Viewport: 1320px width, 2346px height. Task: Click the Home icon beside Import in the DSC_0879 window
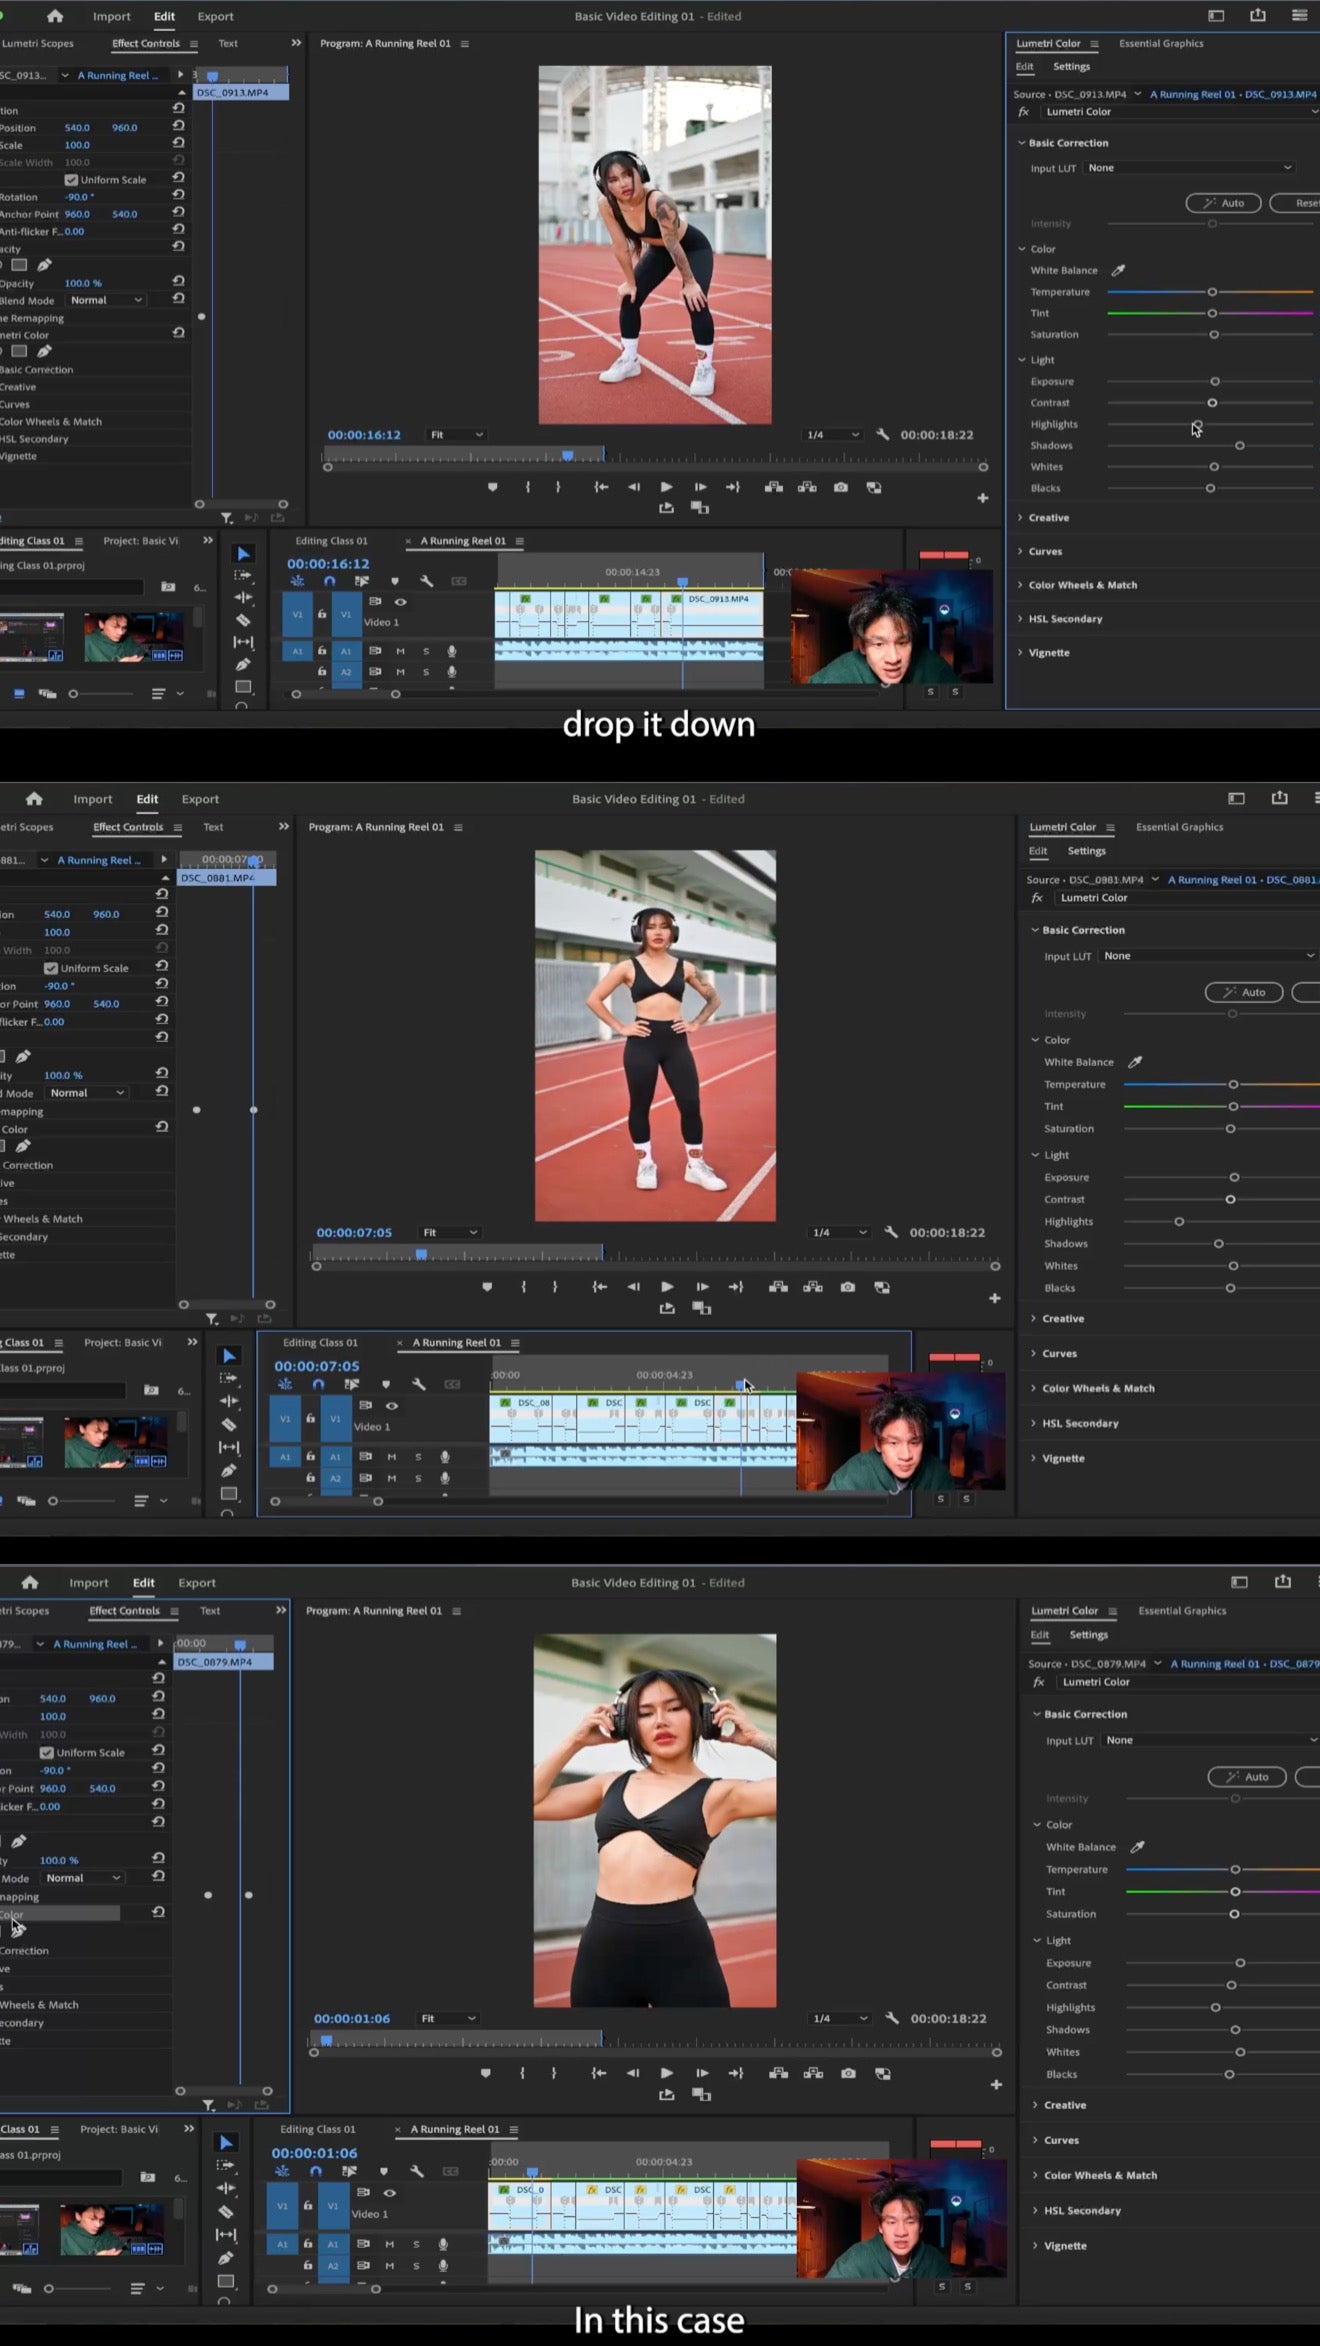(x=30, y=1582)
